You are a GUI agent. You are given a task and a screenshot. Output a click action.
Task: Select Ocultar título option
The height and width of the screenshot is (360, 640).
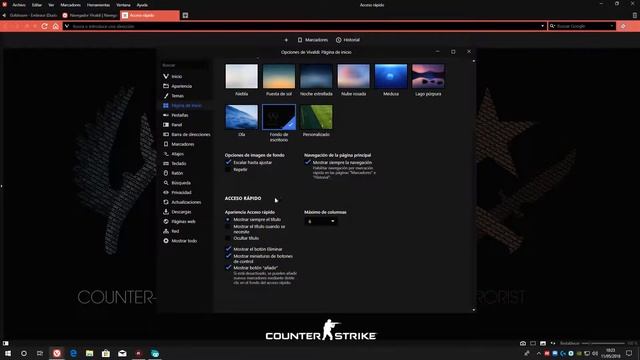pos(228,238)
